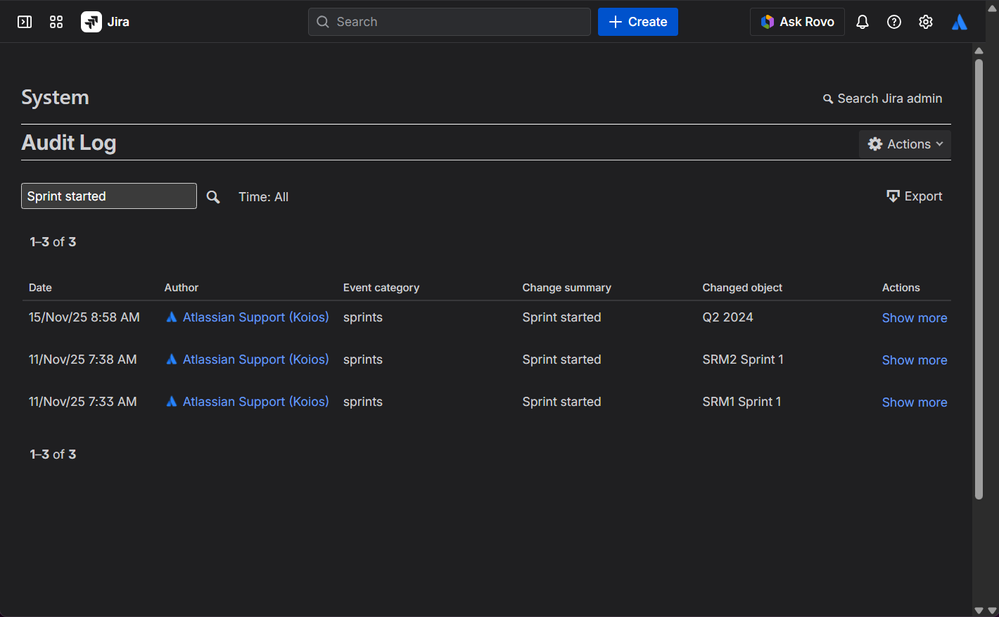Expand the Actions dropdown

pos(905,144)
